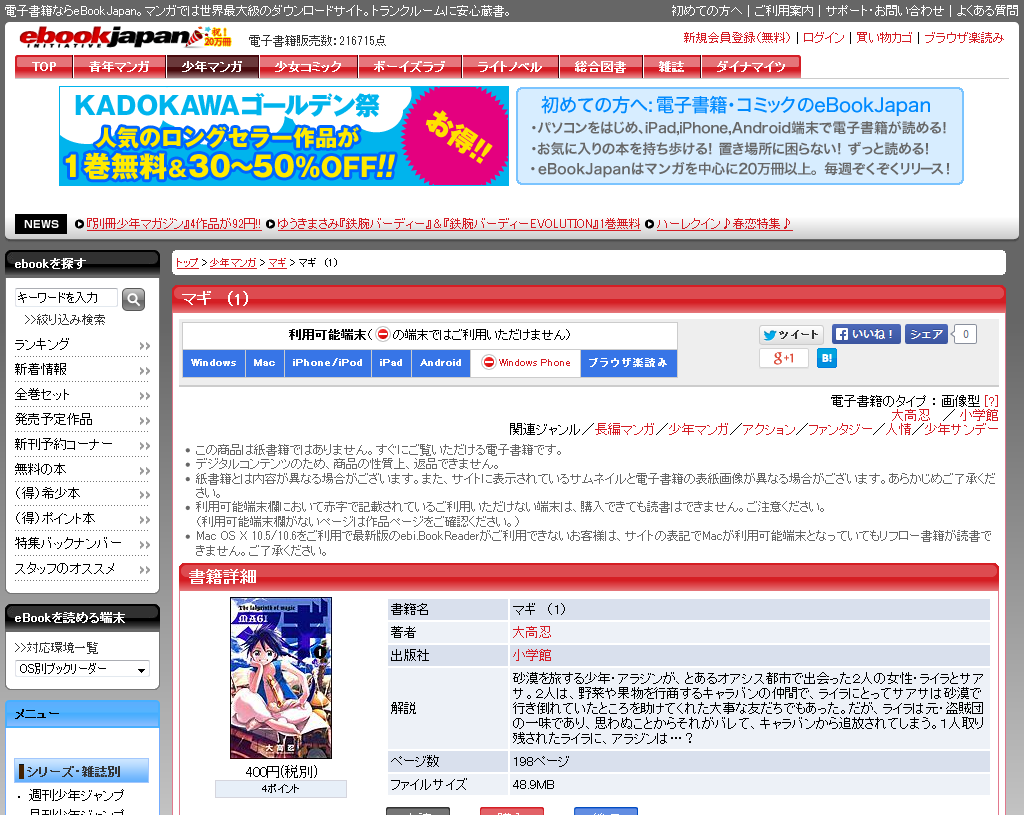Open the ハーレクイン春恋特集 news link
Viewport: 1024px width, 815px height.
tap(724, 224)
